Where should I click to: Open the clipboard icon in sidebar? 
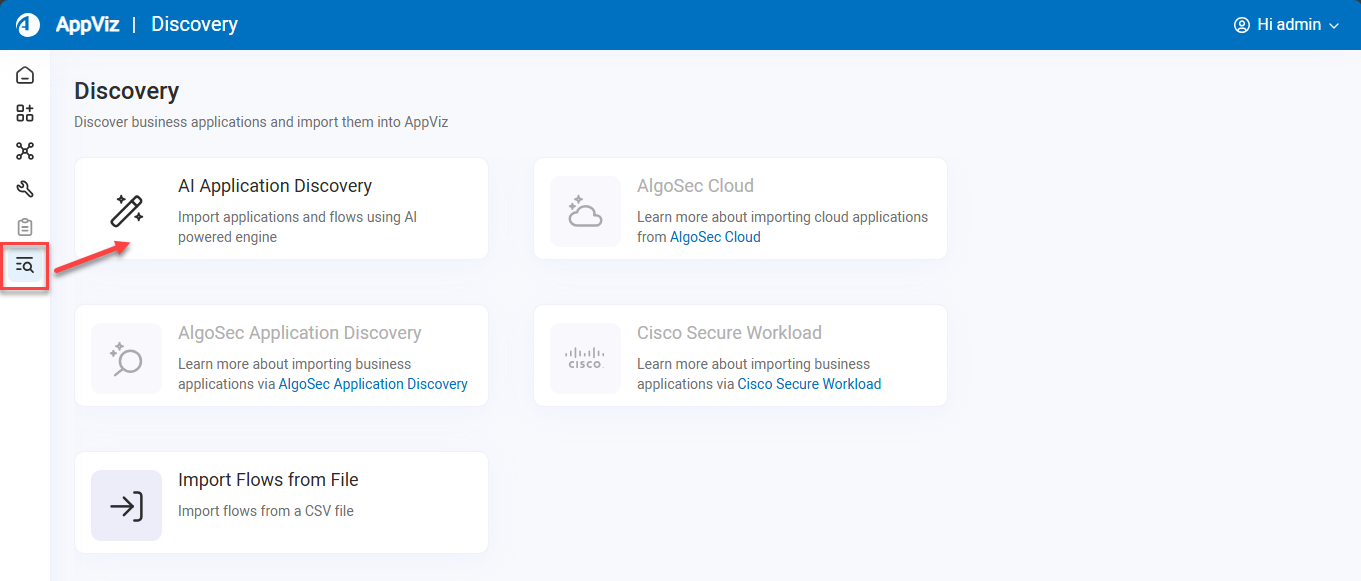pyautogui.click(x=25, y=227)
